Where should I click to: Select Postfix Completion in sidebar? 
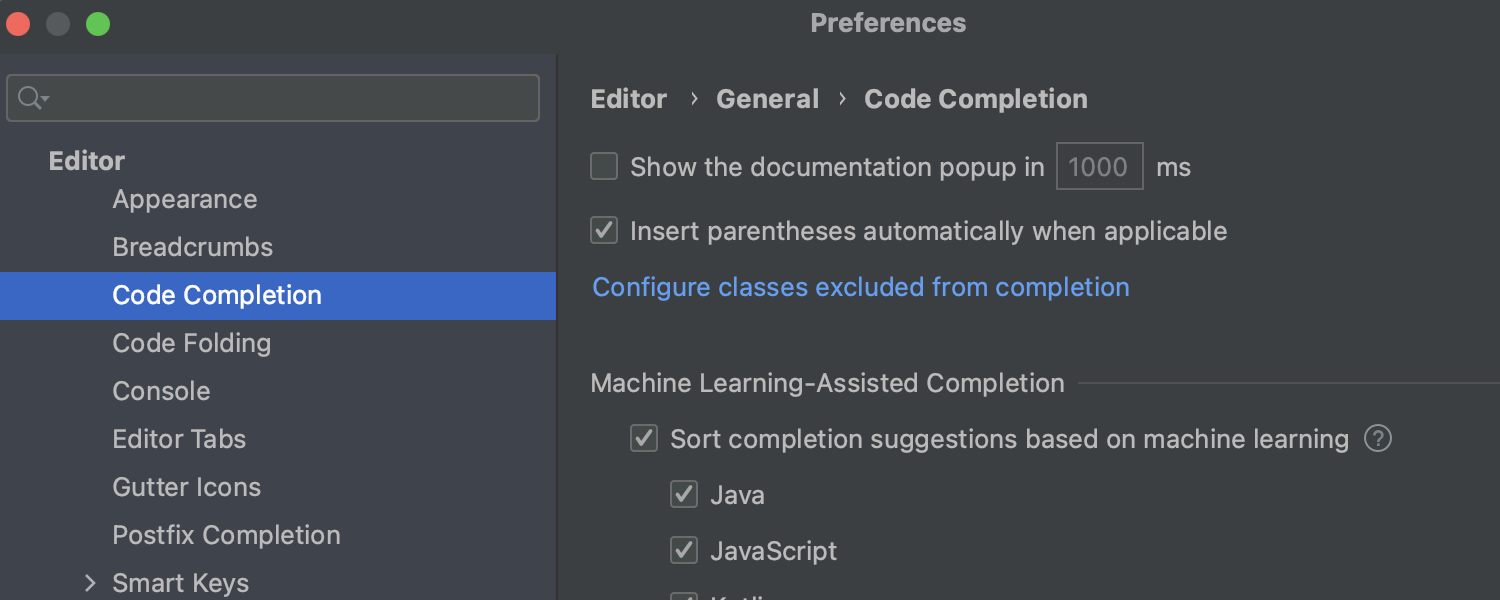pyautogui.click(x=227, y=535)
